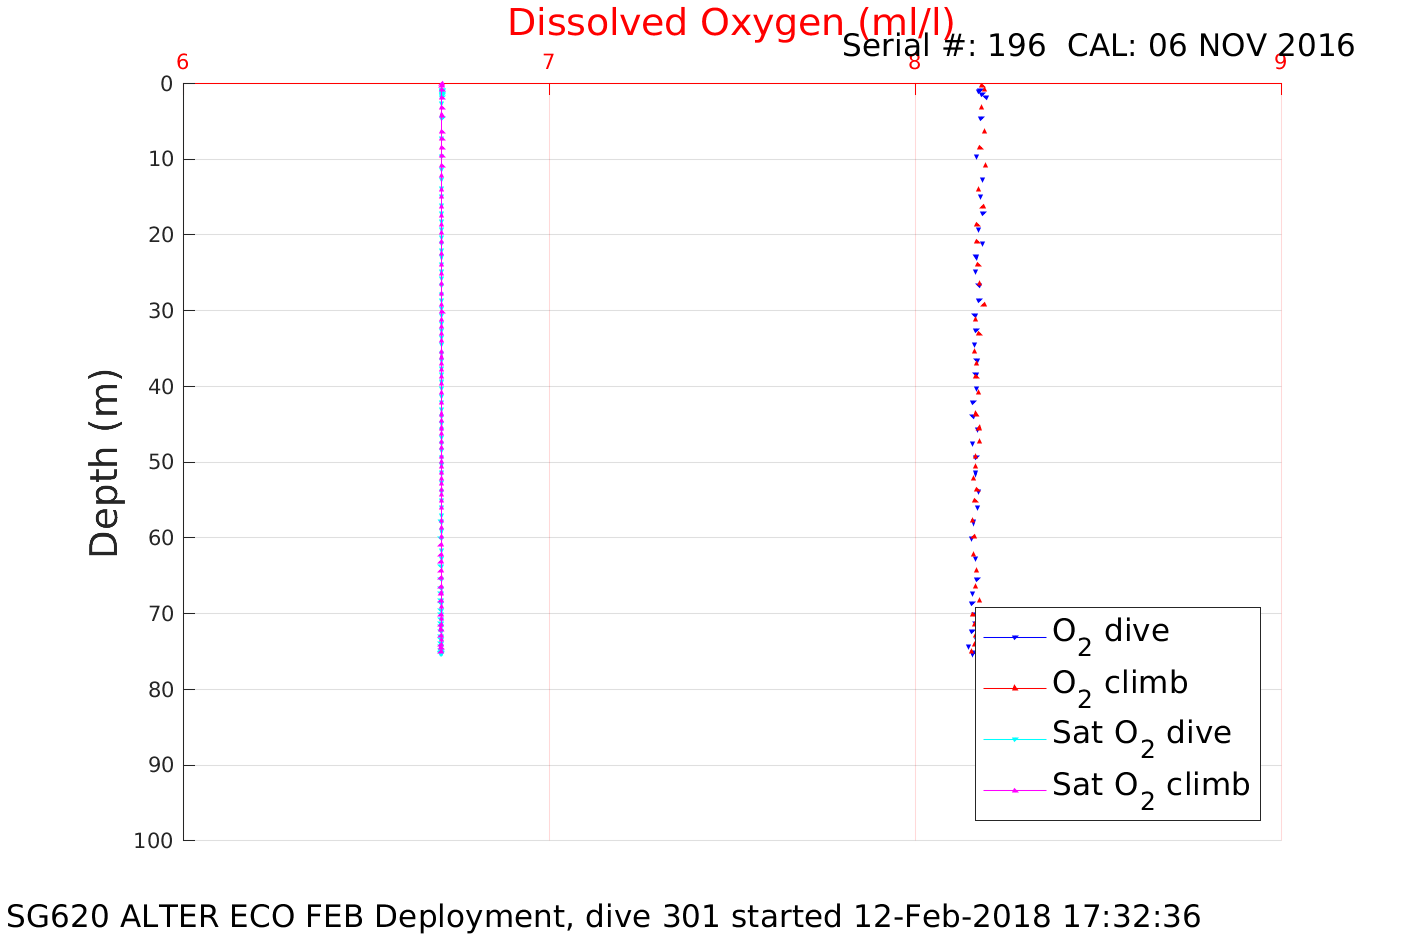The width and height of the screenshot is (1417, 945).
Task: Click the depth axis tick label 20
Action: coord(160,235)
